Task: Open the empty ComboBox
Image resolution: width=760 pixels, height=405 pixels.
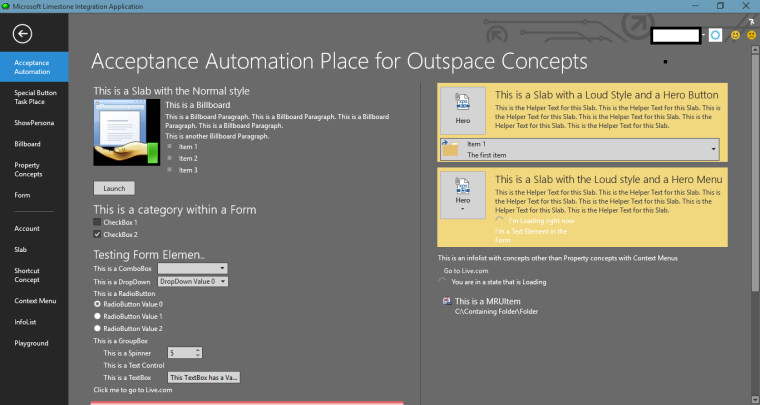Action: point(193,268)
